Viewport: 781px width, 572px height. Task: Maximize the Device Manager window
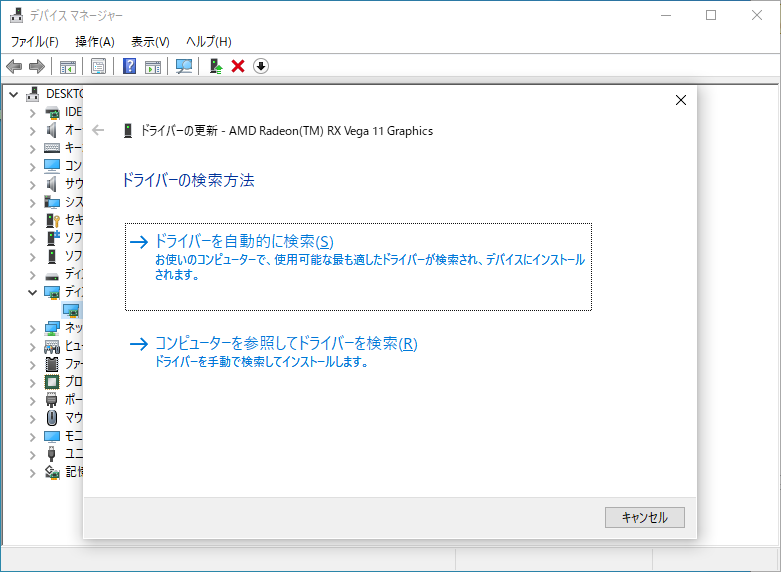tap(711, 15)
